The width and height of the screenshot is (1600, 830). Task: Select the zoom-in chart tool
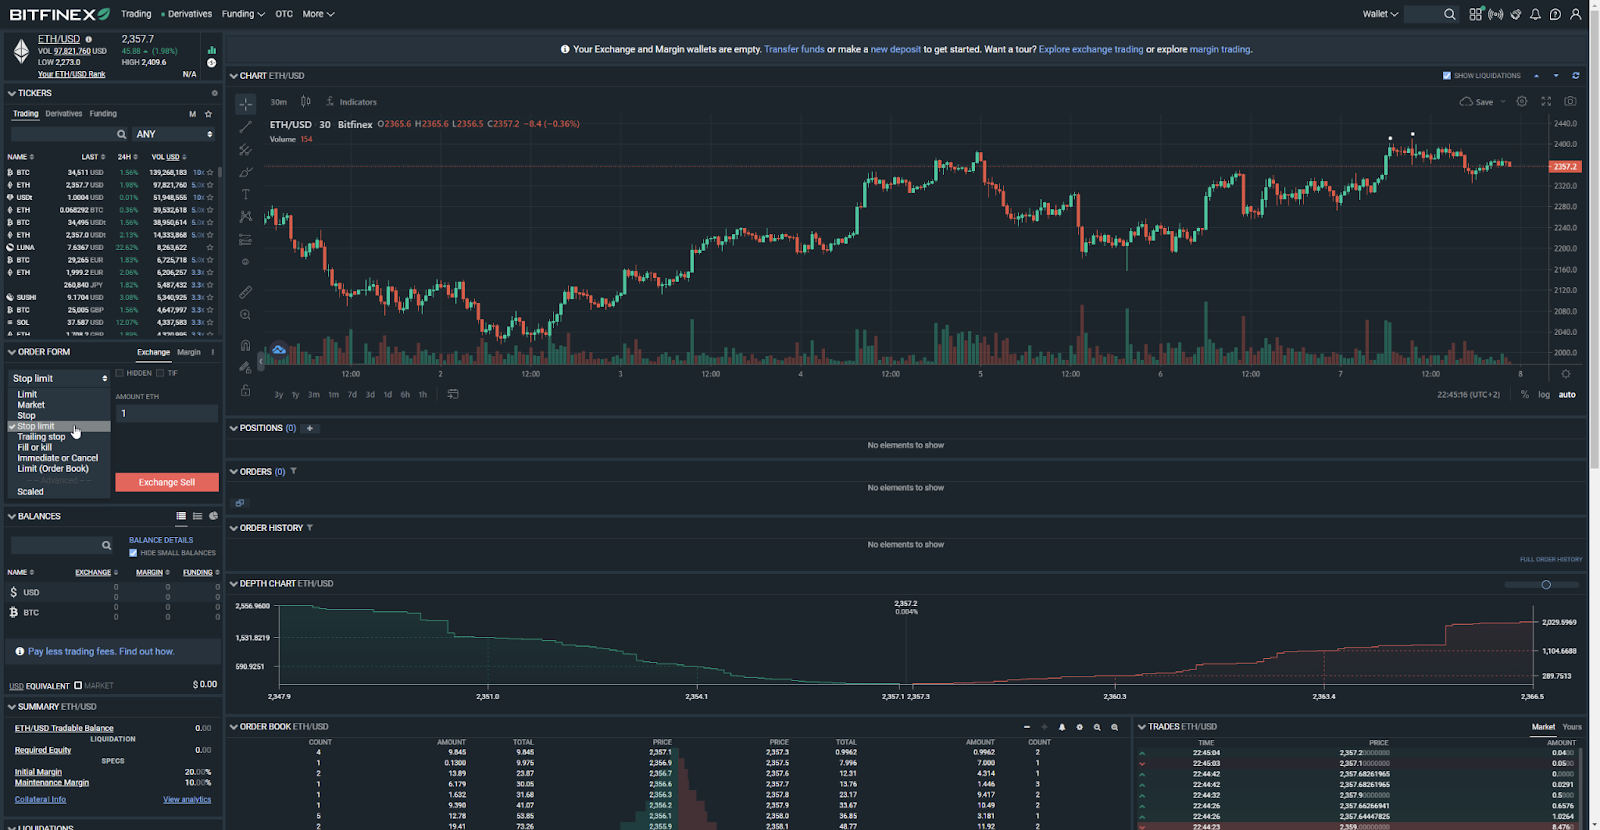tap(245, 315)
